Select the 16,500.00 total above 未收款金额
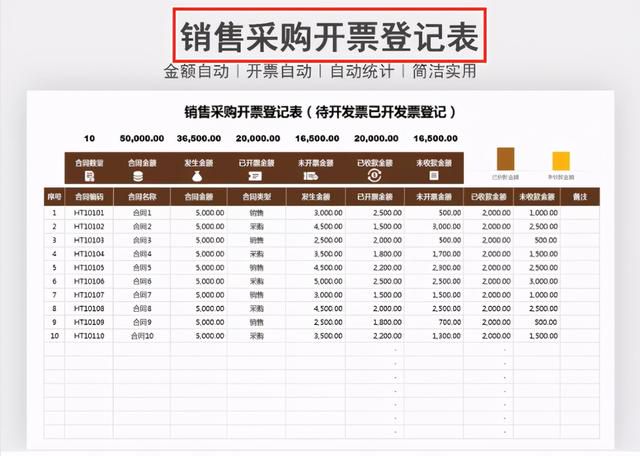640x456 pixels. pyautogui.click(x=436, y=138)
